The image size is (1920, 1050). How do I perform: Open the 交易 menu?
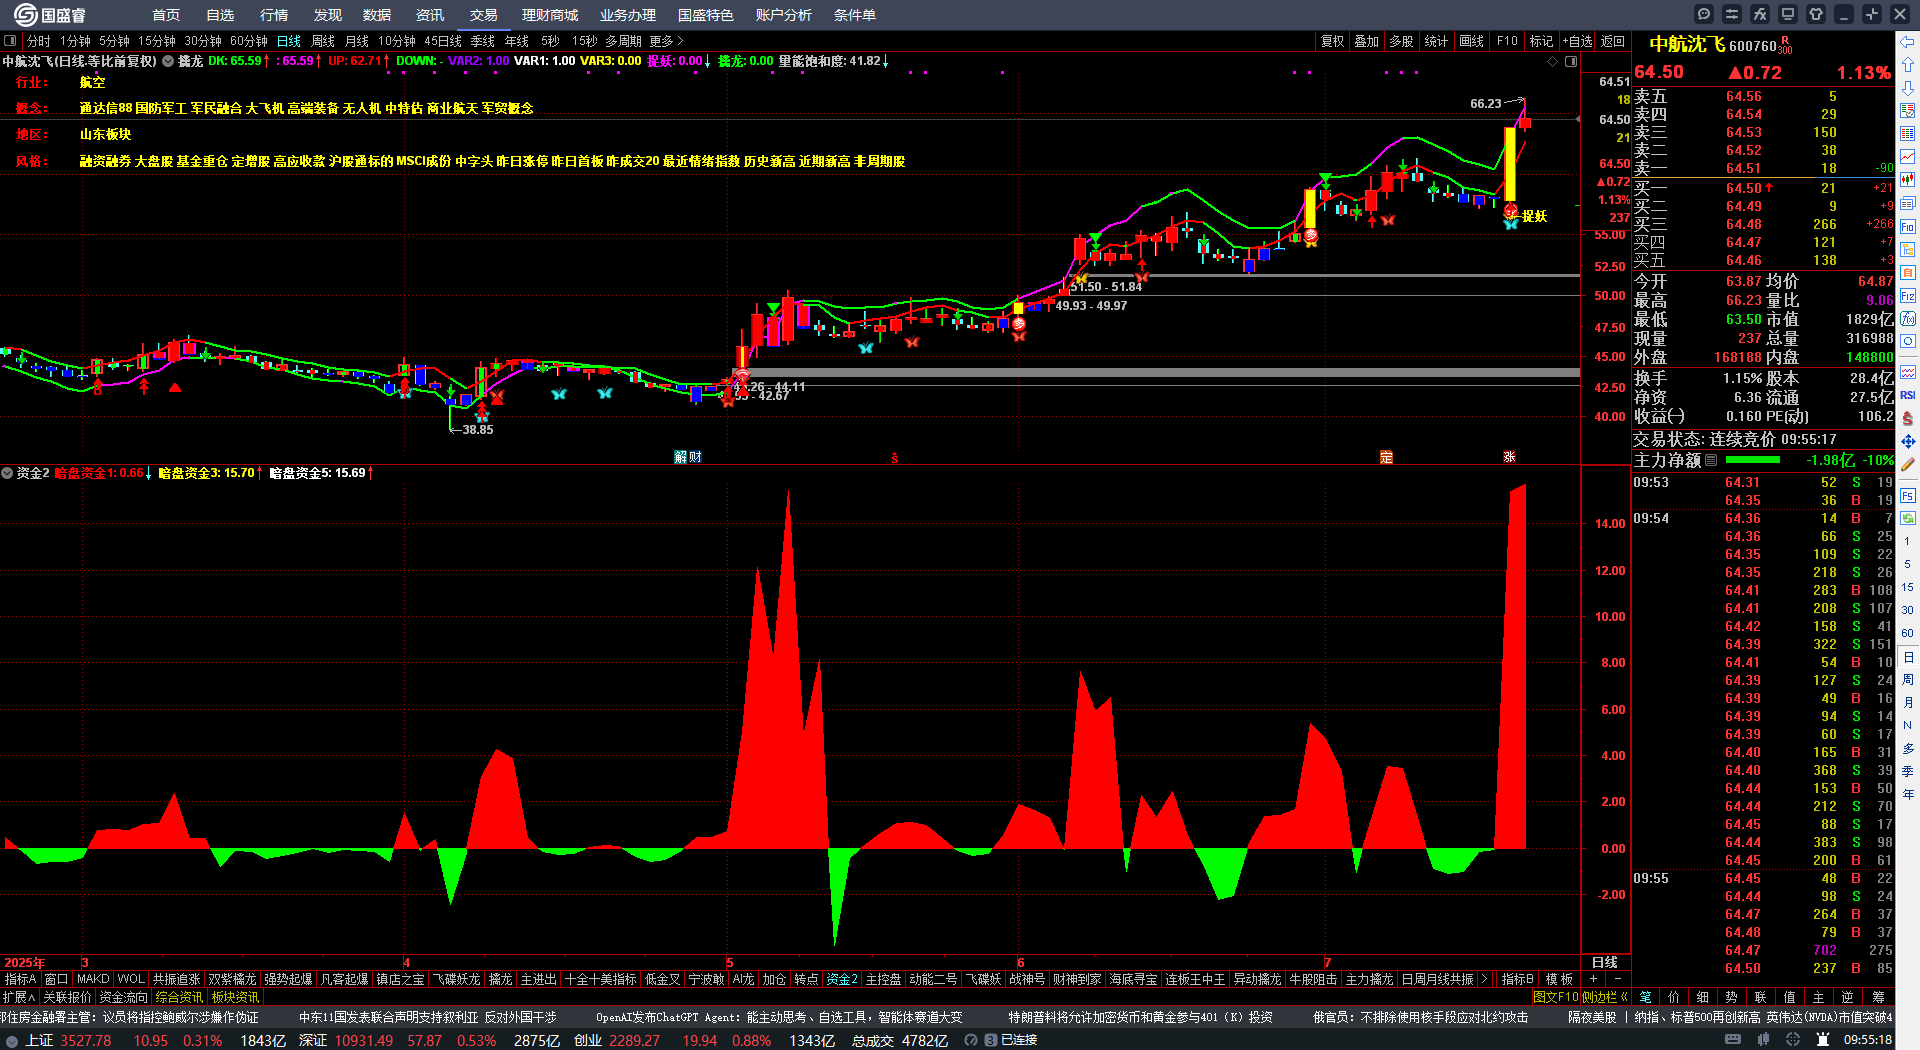pyautogui.click(x=484, y=15)
